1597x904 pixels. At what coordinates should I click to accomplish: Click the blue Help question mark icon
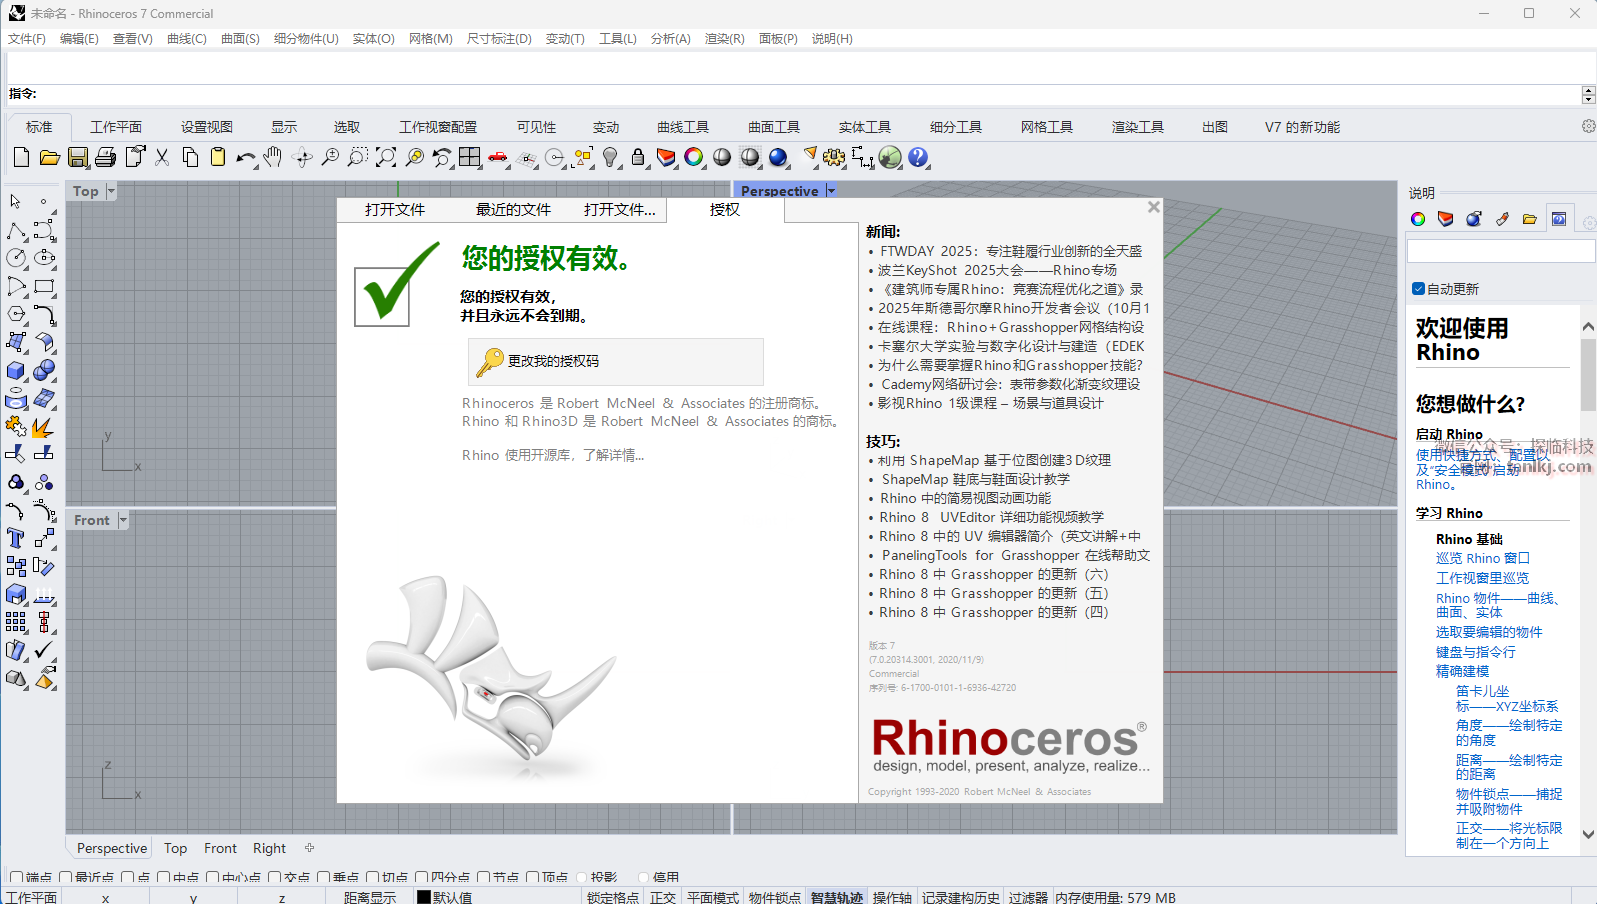918,158
